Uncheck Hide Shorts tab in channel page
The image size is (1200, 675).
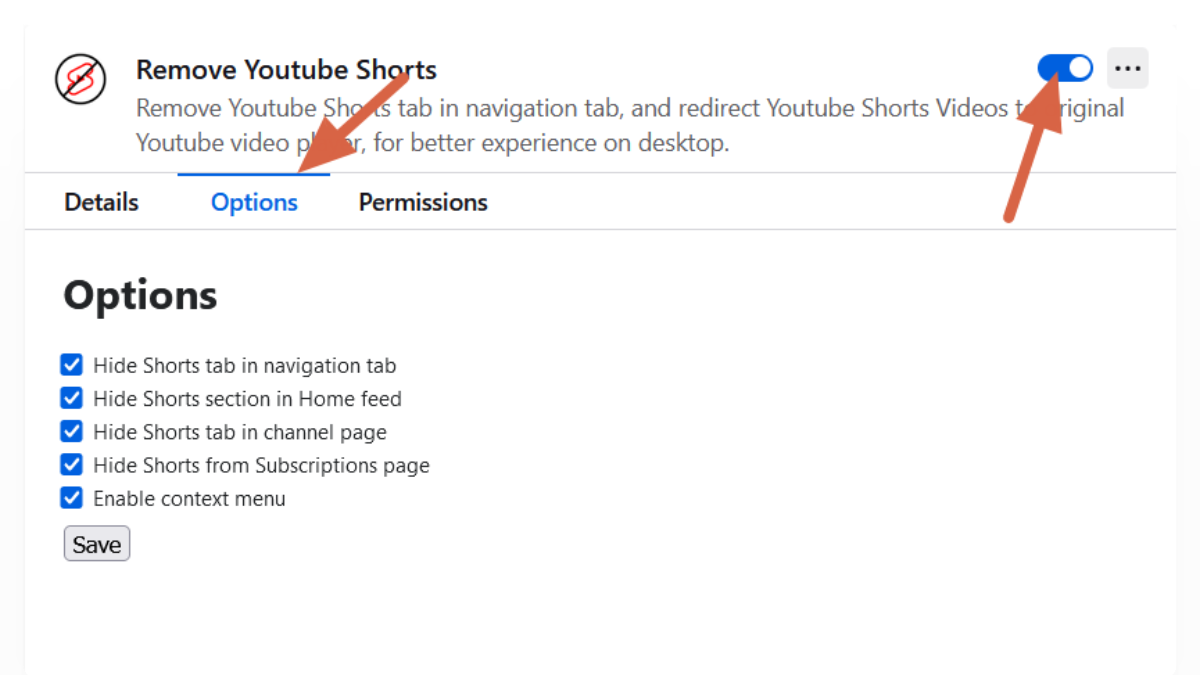tap(71, 431)
